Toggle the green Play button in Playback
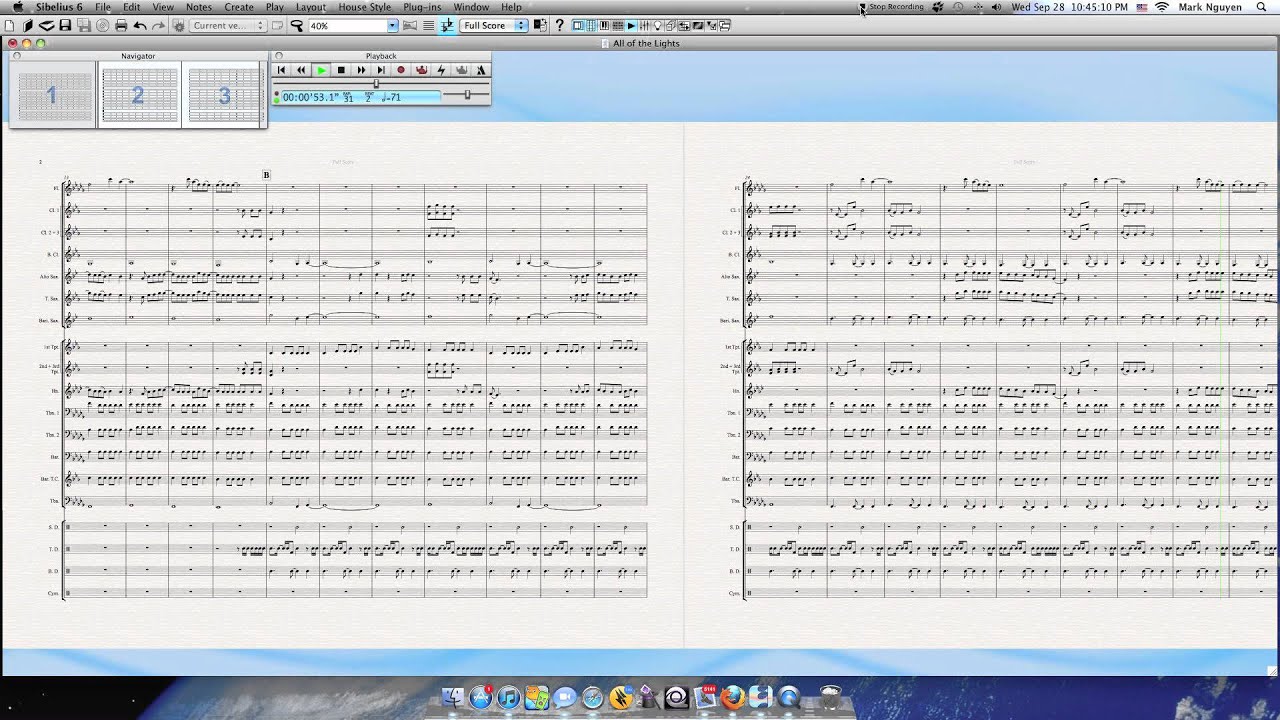This screenshot has width=1280, height=720. click(x=321, y=70)
